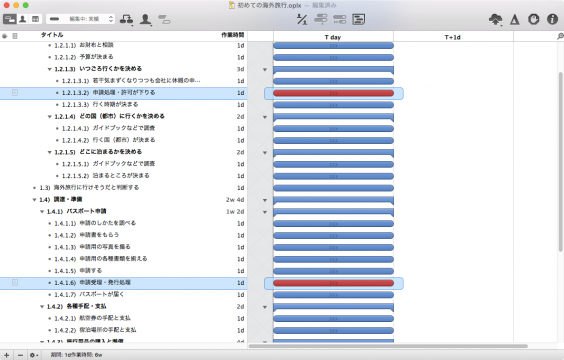Screen dimensions: 564x360
Task: Click the set baseline toolbar icon
Action: [x=358, y=19]
